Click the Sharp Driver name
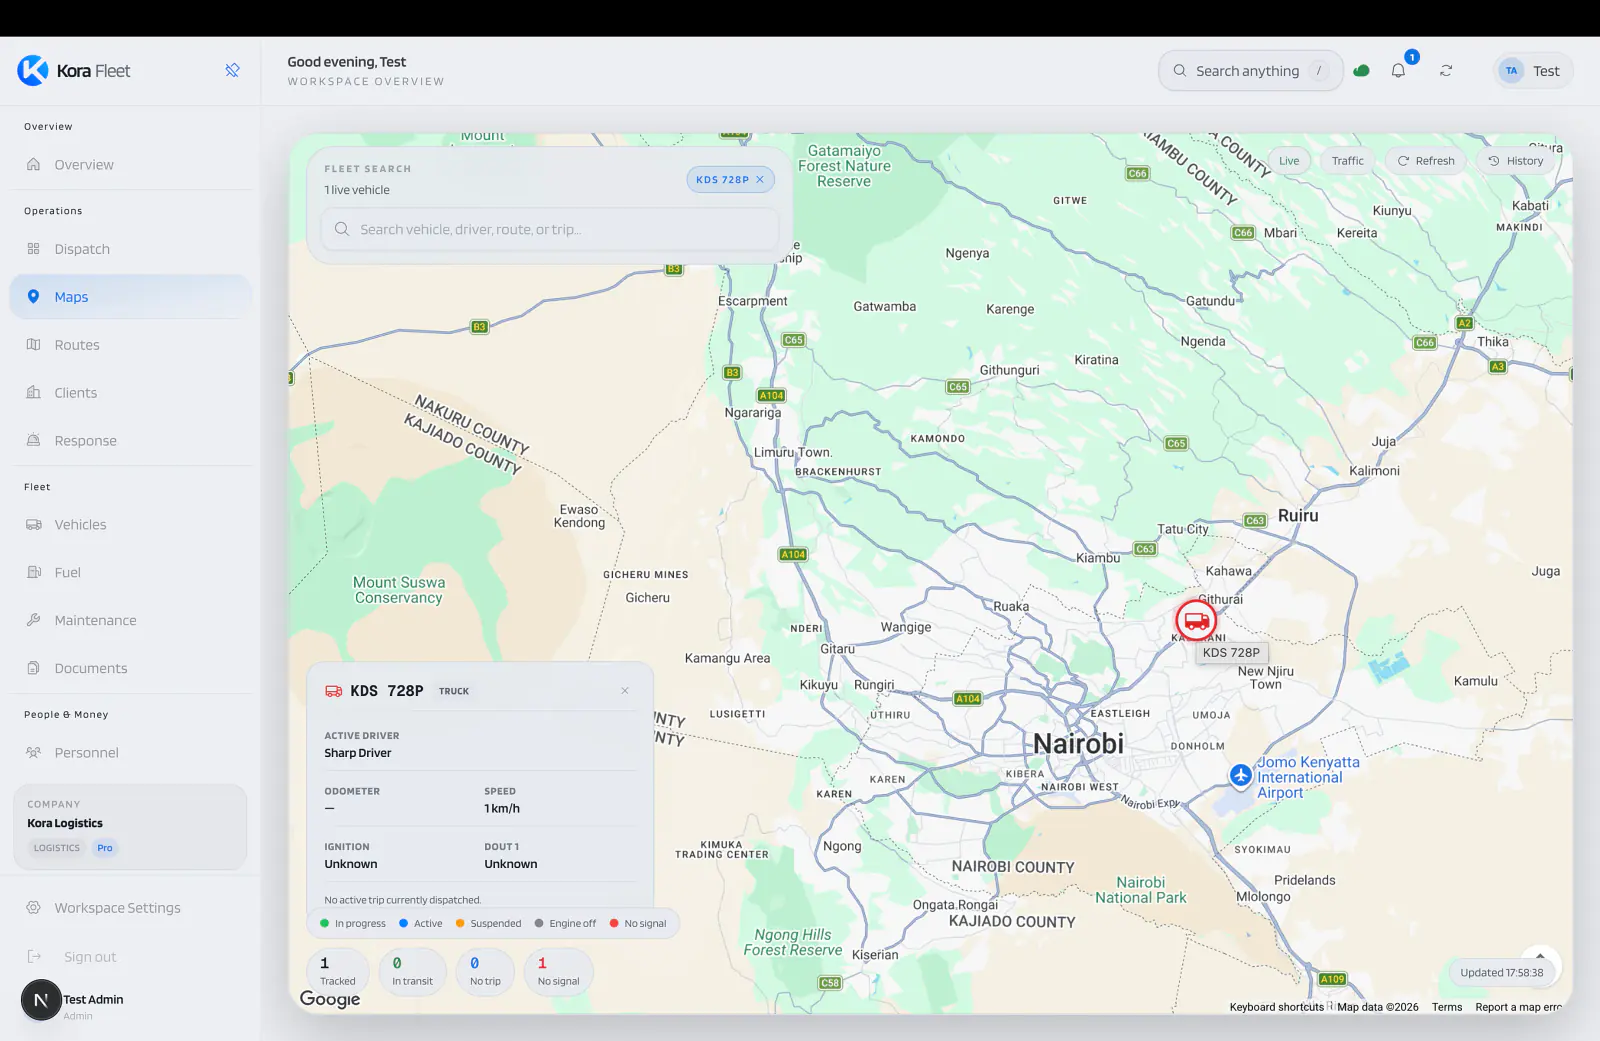Screen dimensions: 1600x1041 (358, 754)
